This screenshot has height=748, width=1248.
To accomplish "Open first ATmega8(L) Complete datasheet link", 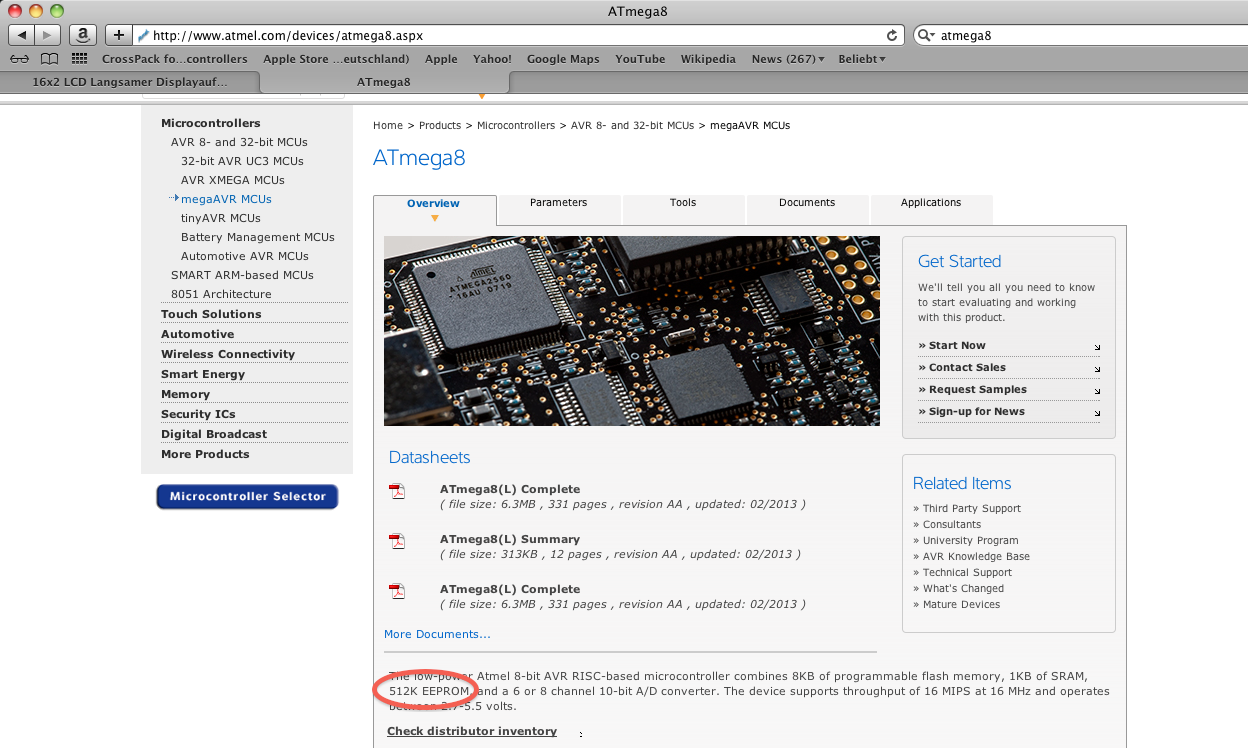I will 510,489.
